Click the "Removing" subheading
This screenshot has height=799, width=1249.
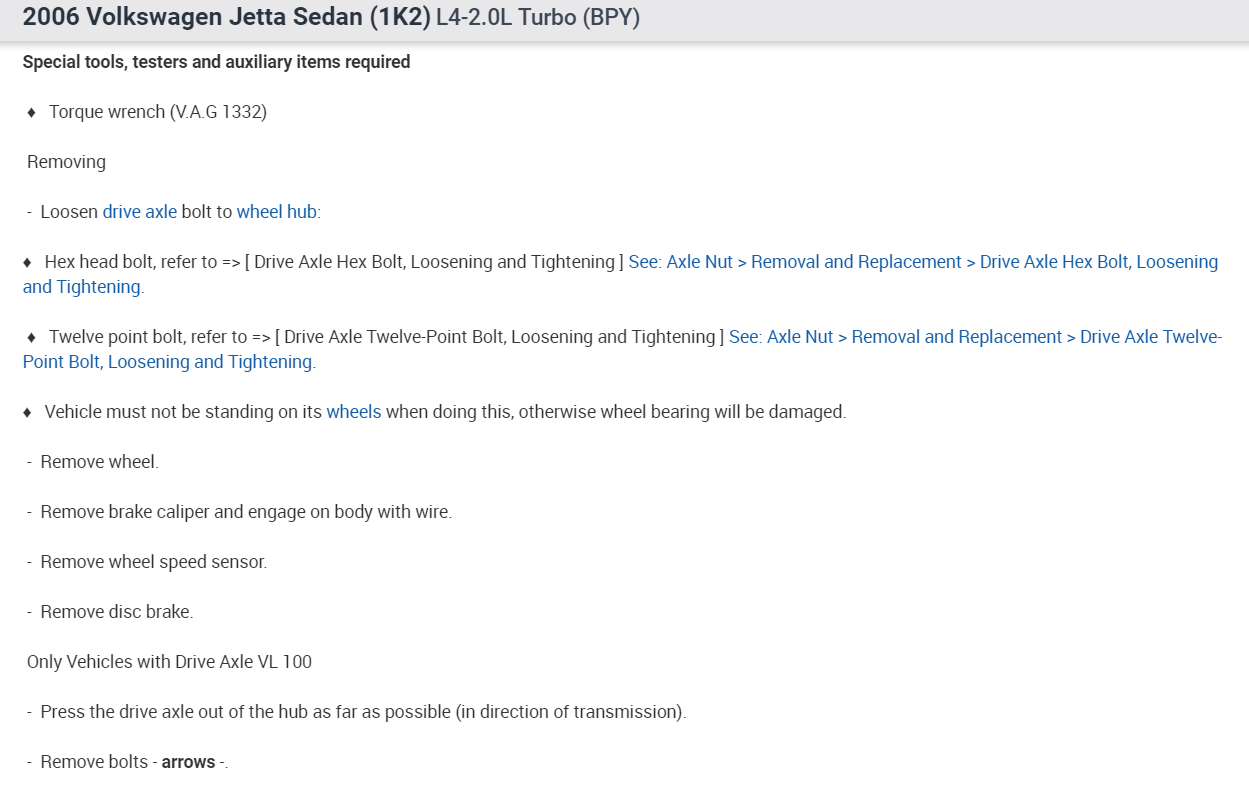point(66,162)
